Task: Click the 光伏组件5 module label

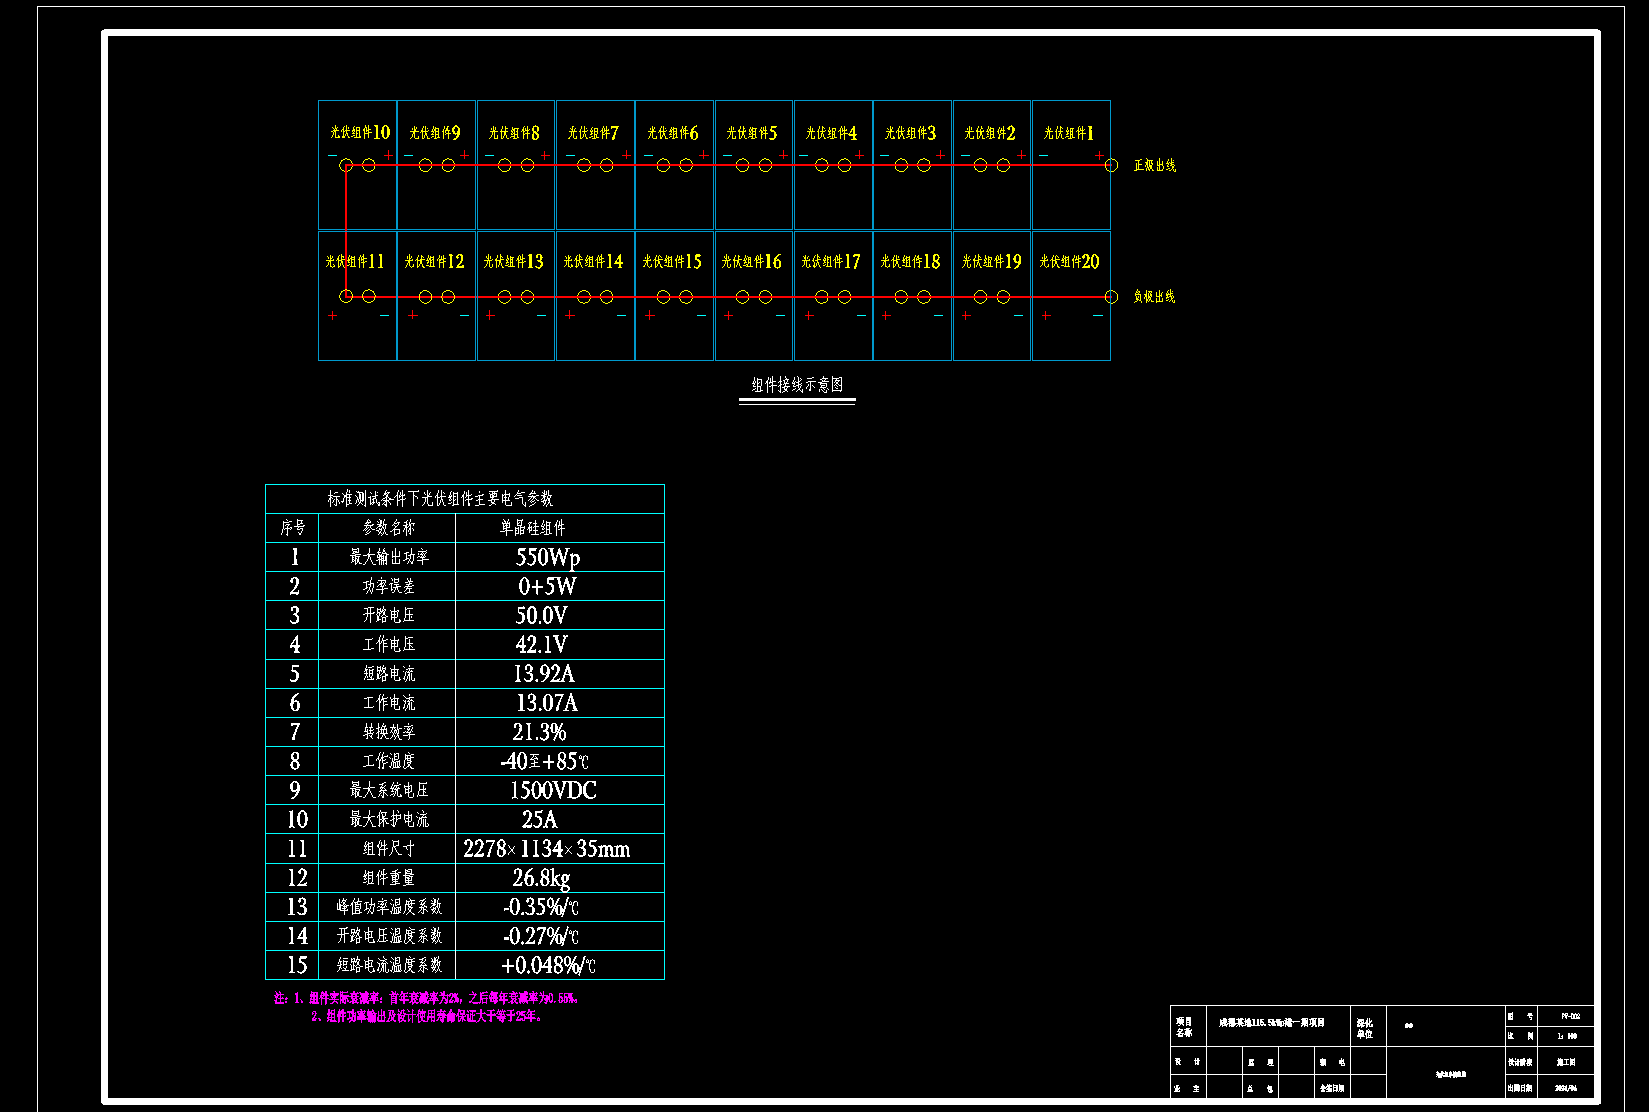Action: point(752,132)
